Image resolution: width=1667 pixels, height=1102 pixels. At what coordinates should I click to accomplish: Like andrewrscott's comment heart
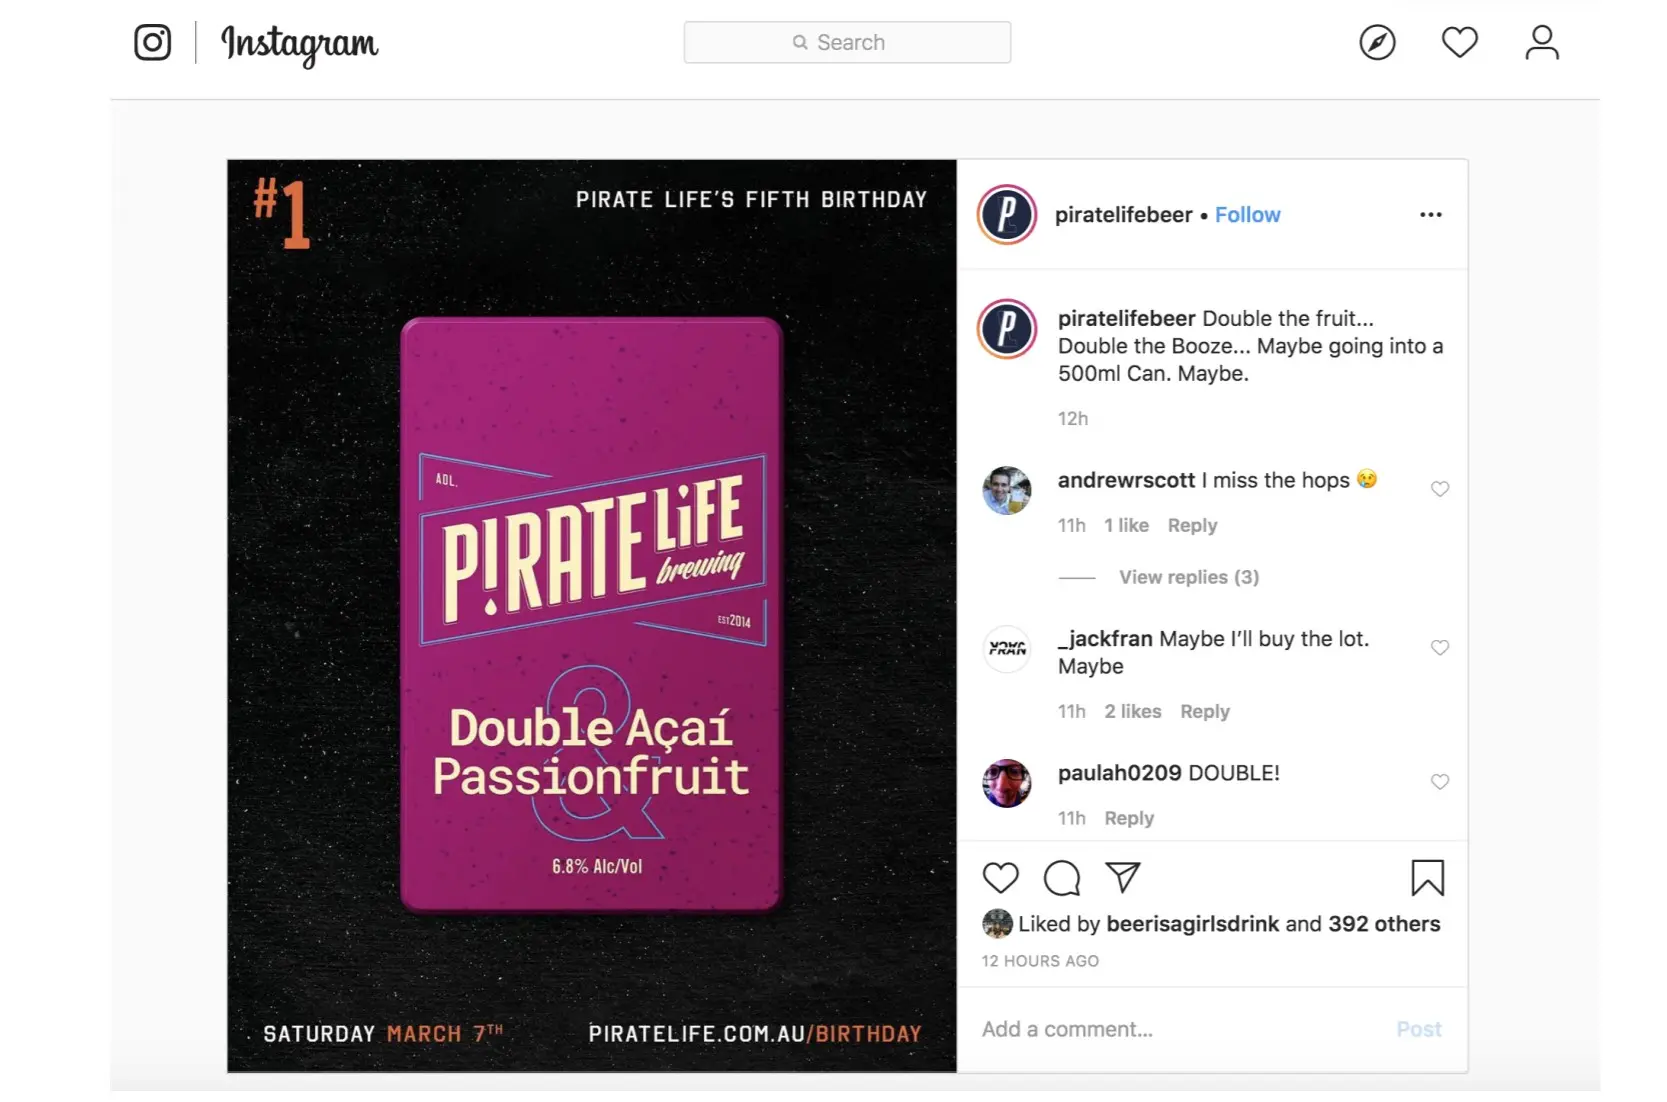pos(1439,489)
